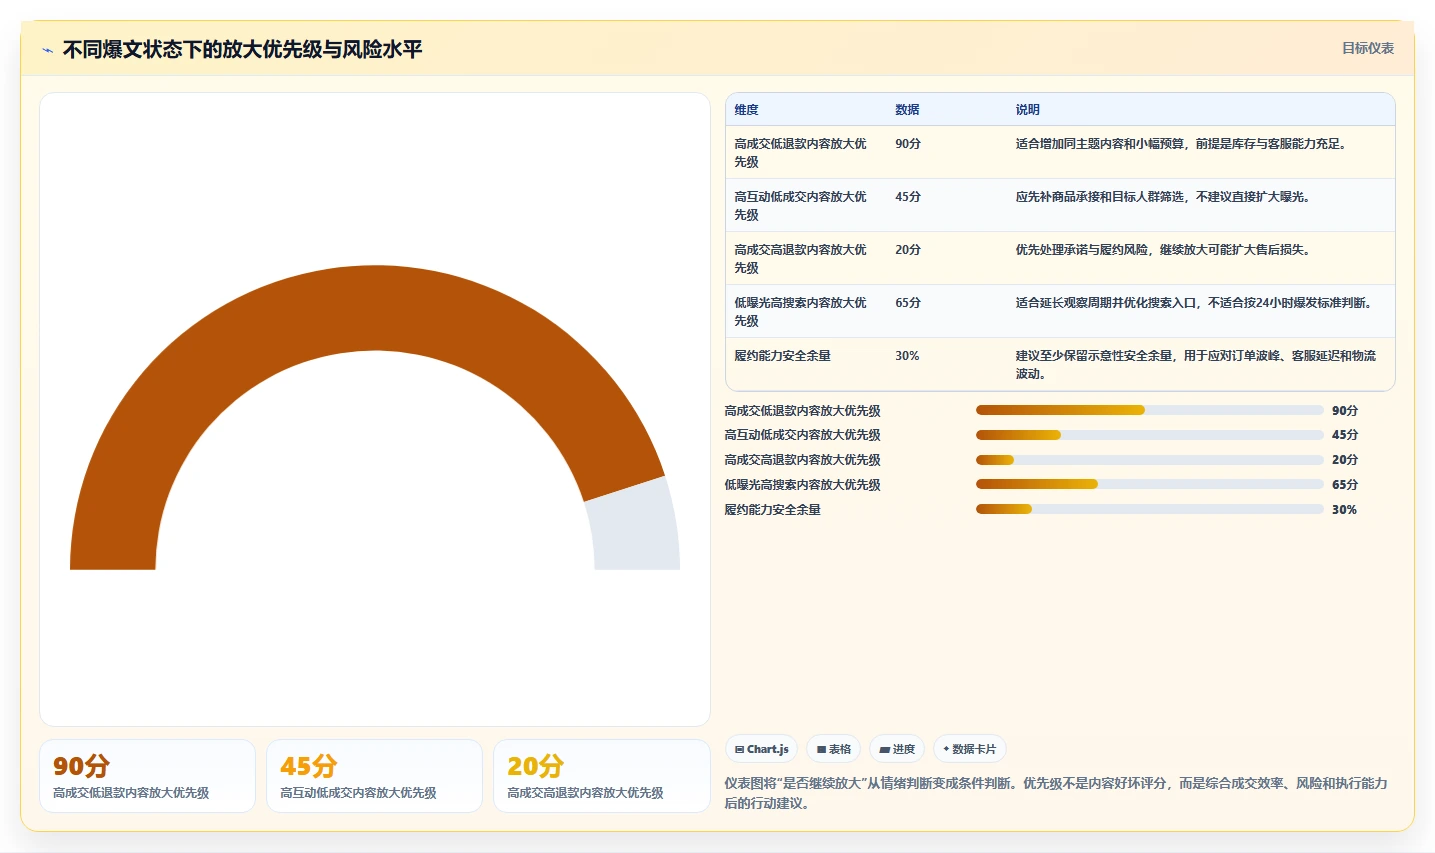Click the 20分 value beside the progress bar
Viewport: 1435px width, 853px height.
pyautogui.click(x=1345, y=460)
